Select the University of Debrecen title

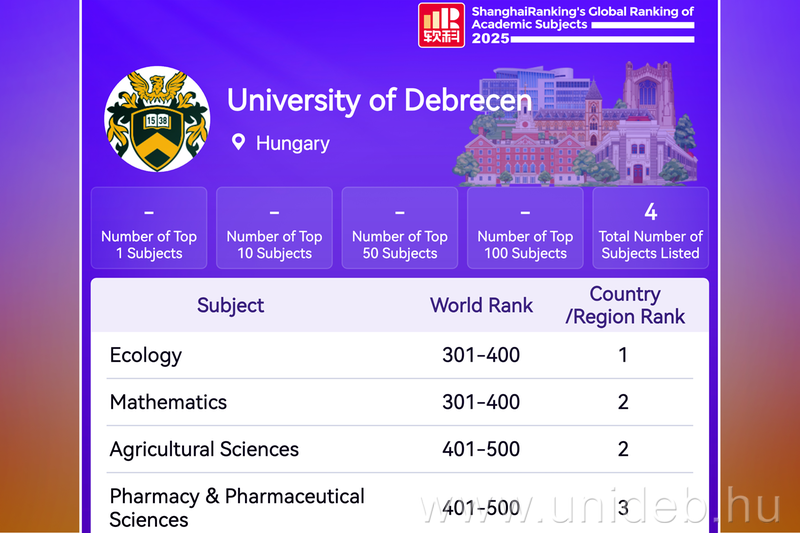point(379,101)
